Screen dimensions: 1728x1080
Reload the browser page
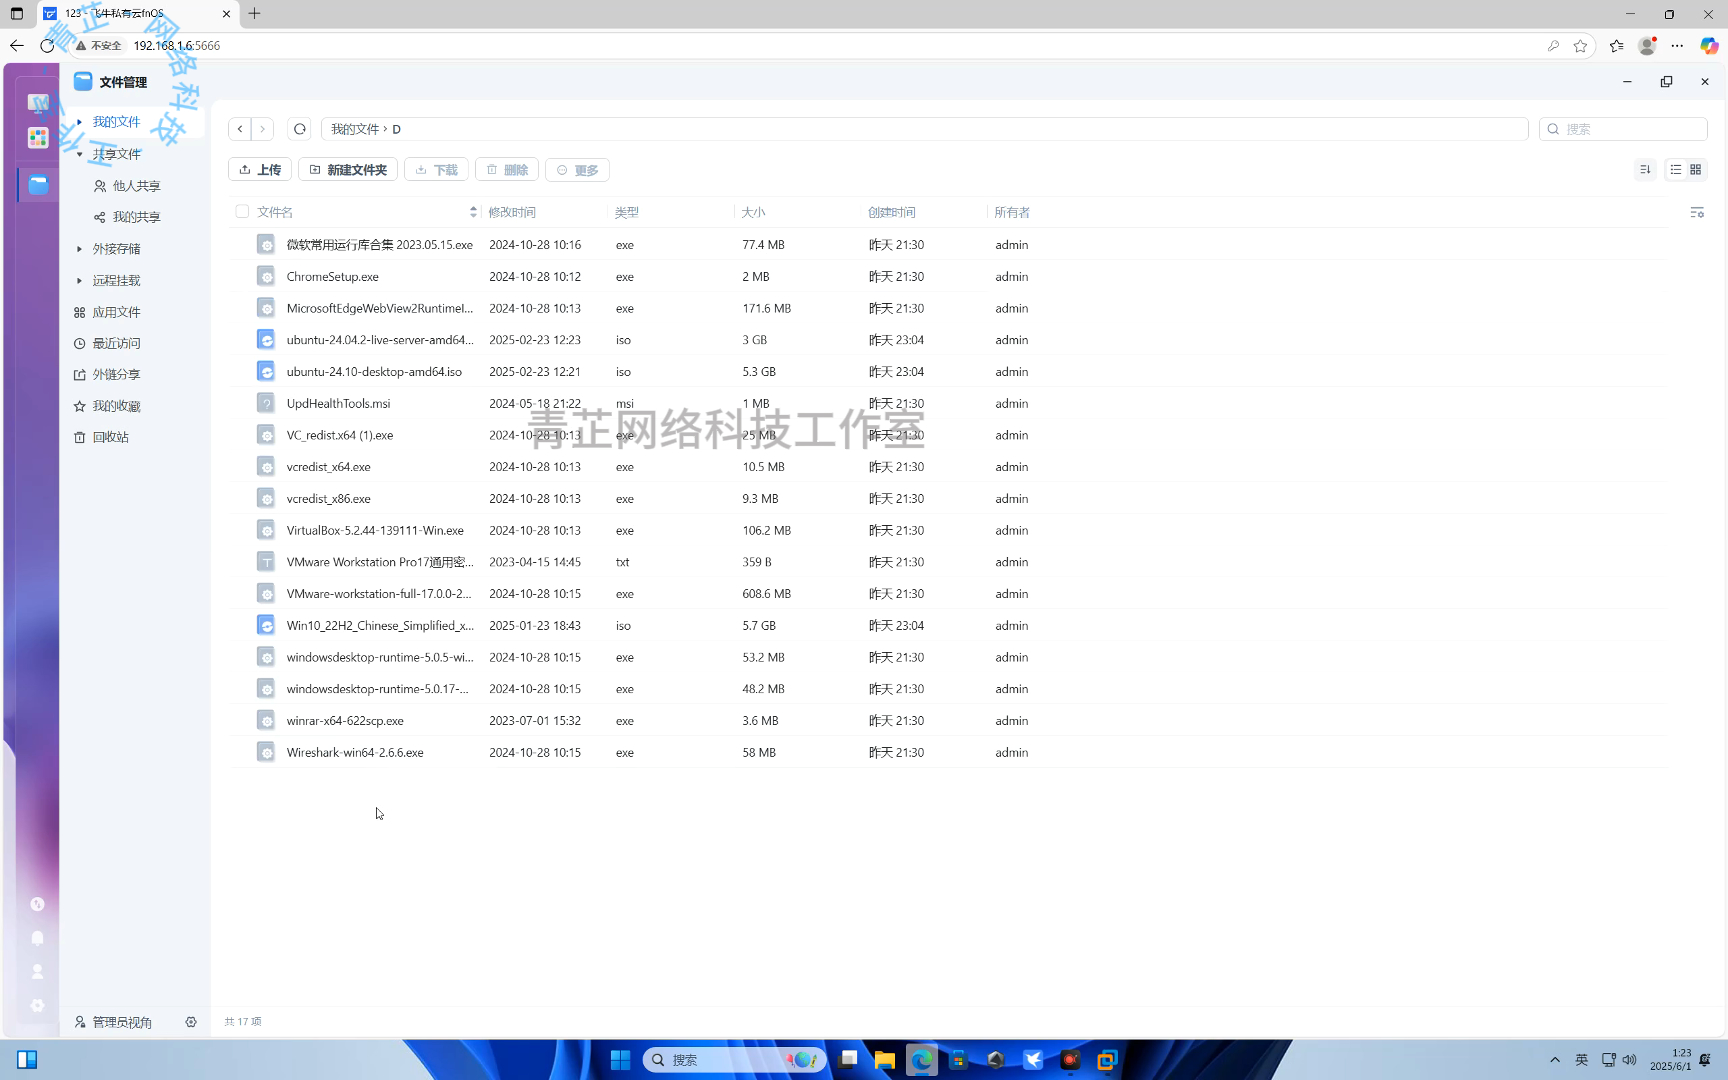point(47,46)
